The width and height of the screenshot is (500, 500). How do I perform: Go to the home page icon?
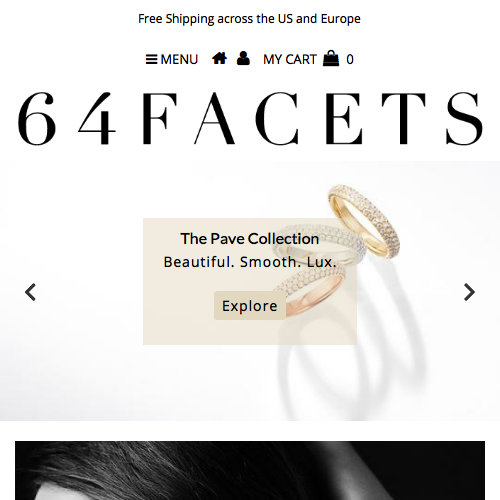(219, 58)
